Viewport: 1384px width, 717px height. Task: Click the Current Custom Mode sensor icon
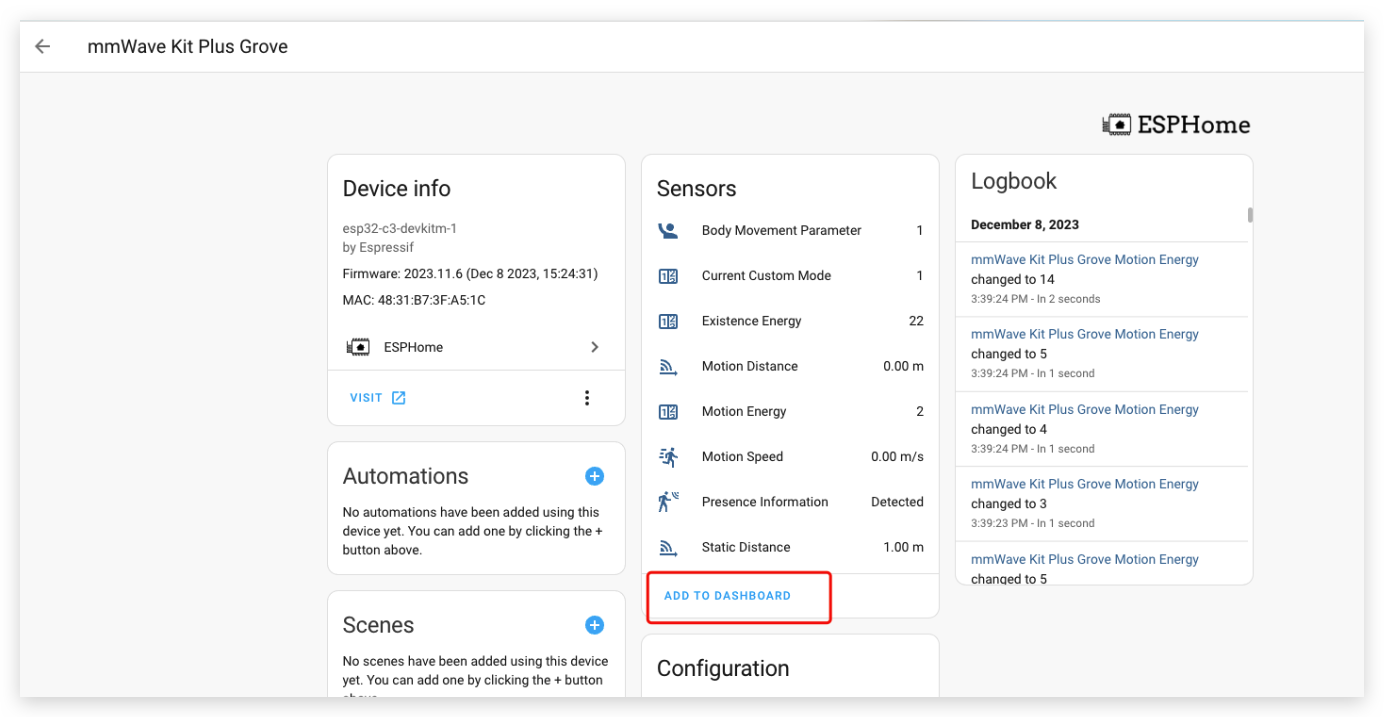[668, 276]
